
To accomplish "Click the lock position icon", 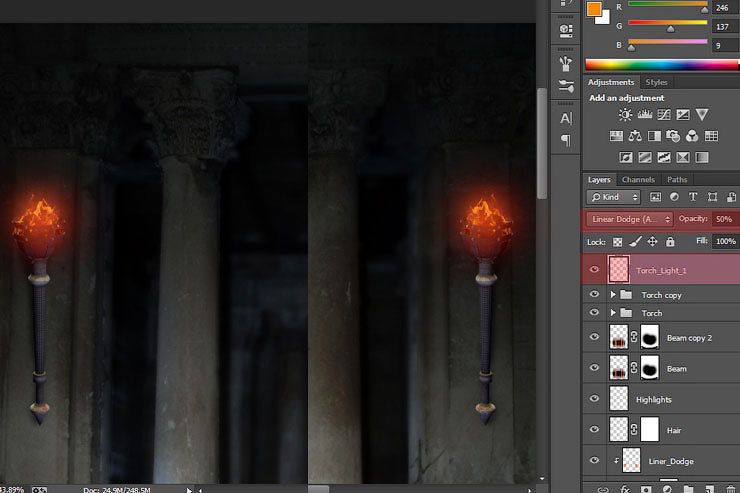I will [652, 242].
